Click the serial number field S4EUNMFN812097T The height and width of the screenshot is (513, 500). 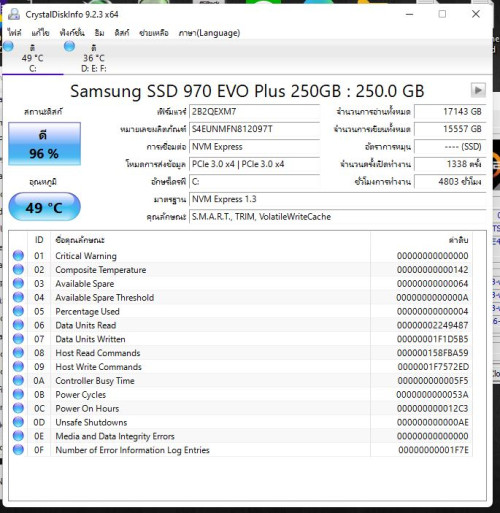point(255,129)
